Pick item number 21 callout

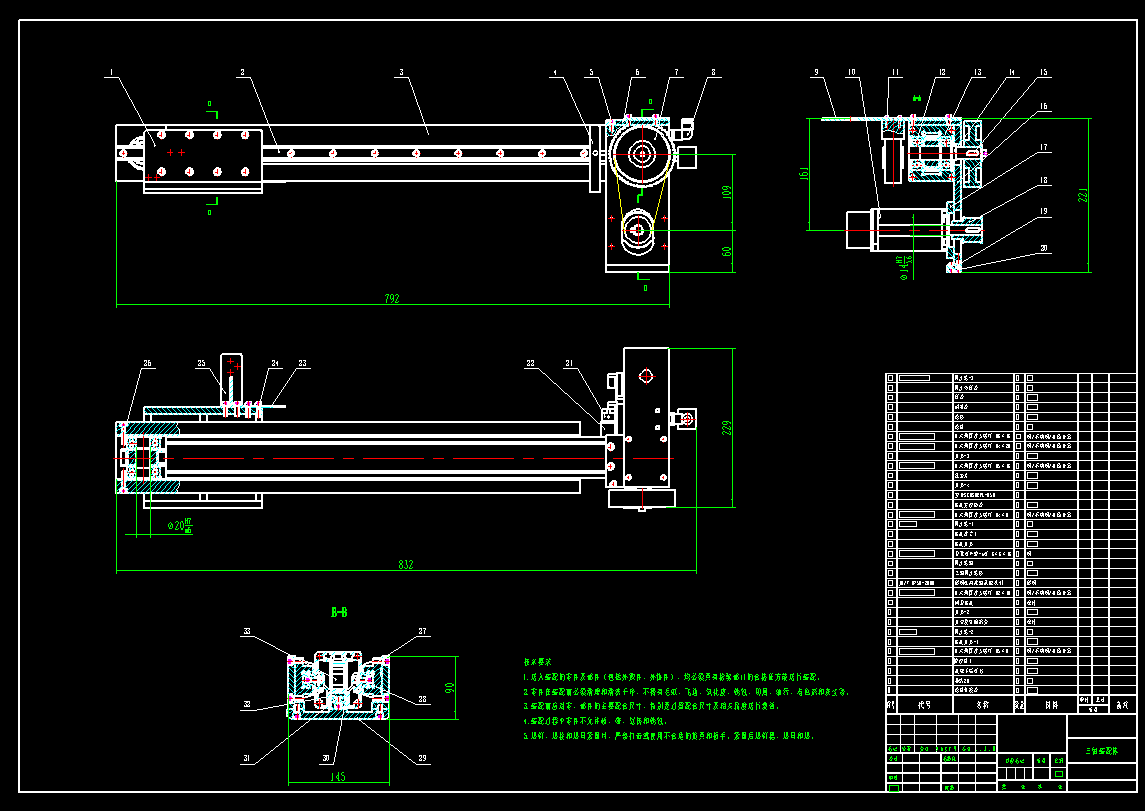[x=570, y=363]
